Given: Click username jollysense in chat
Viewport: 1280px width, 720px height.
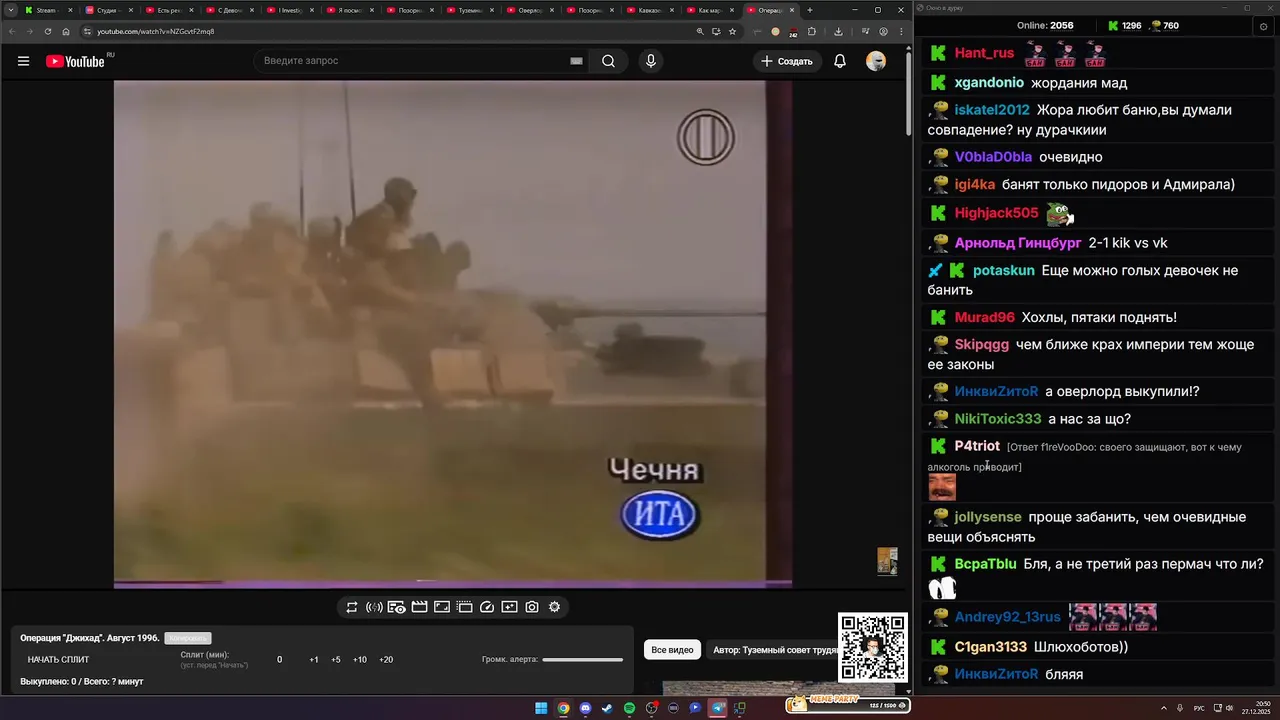Looking at the screenshot, I should 988,517.
